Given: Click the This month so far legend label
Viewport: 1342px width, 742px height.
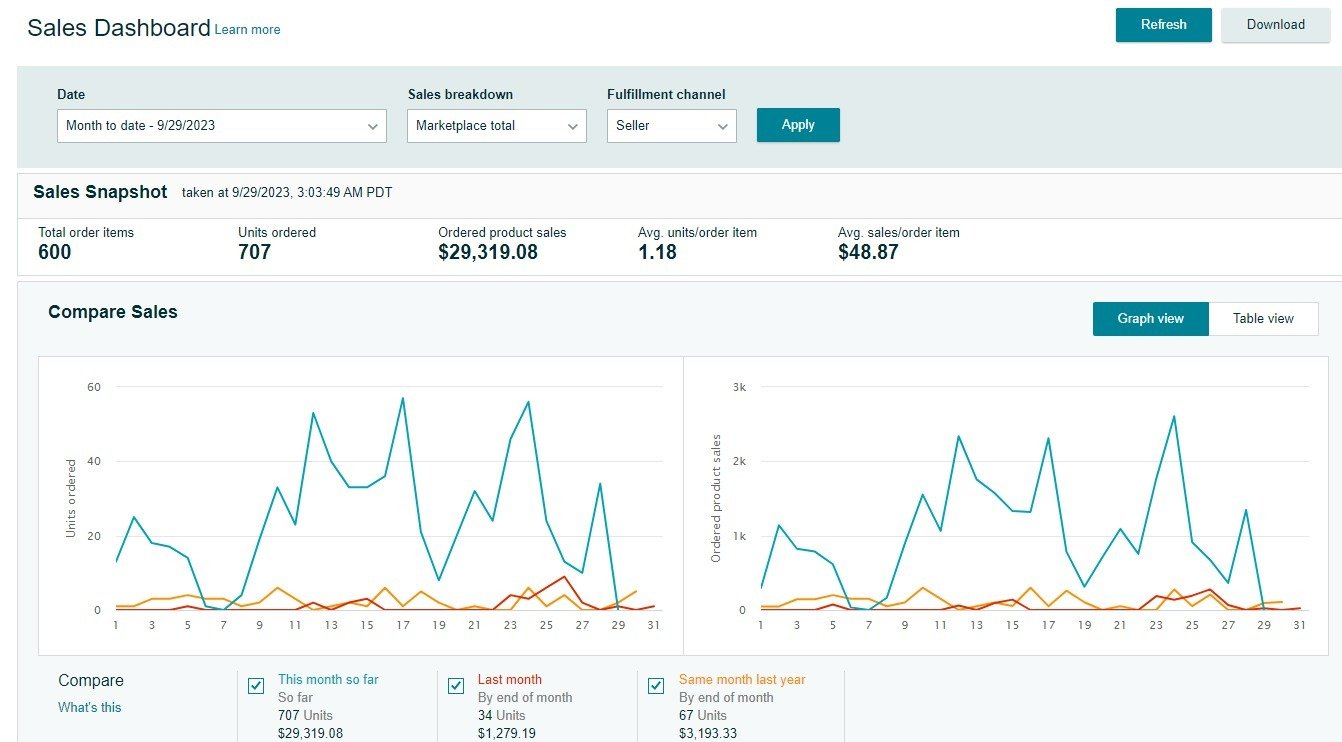Looking at the screenshot, I should click(328, 680).
